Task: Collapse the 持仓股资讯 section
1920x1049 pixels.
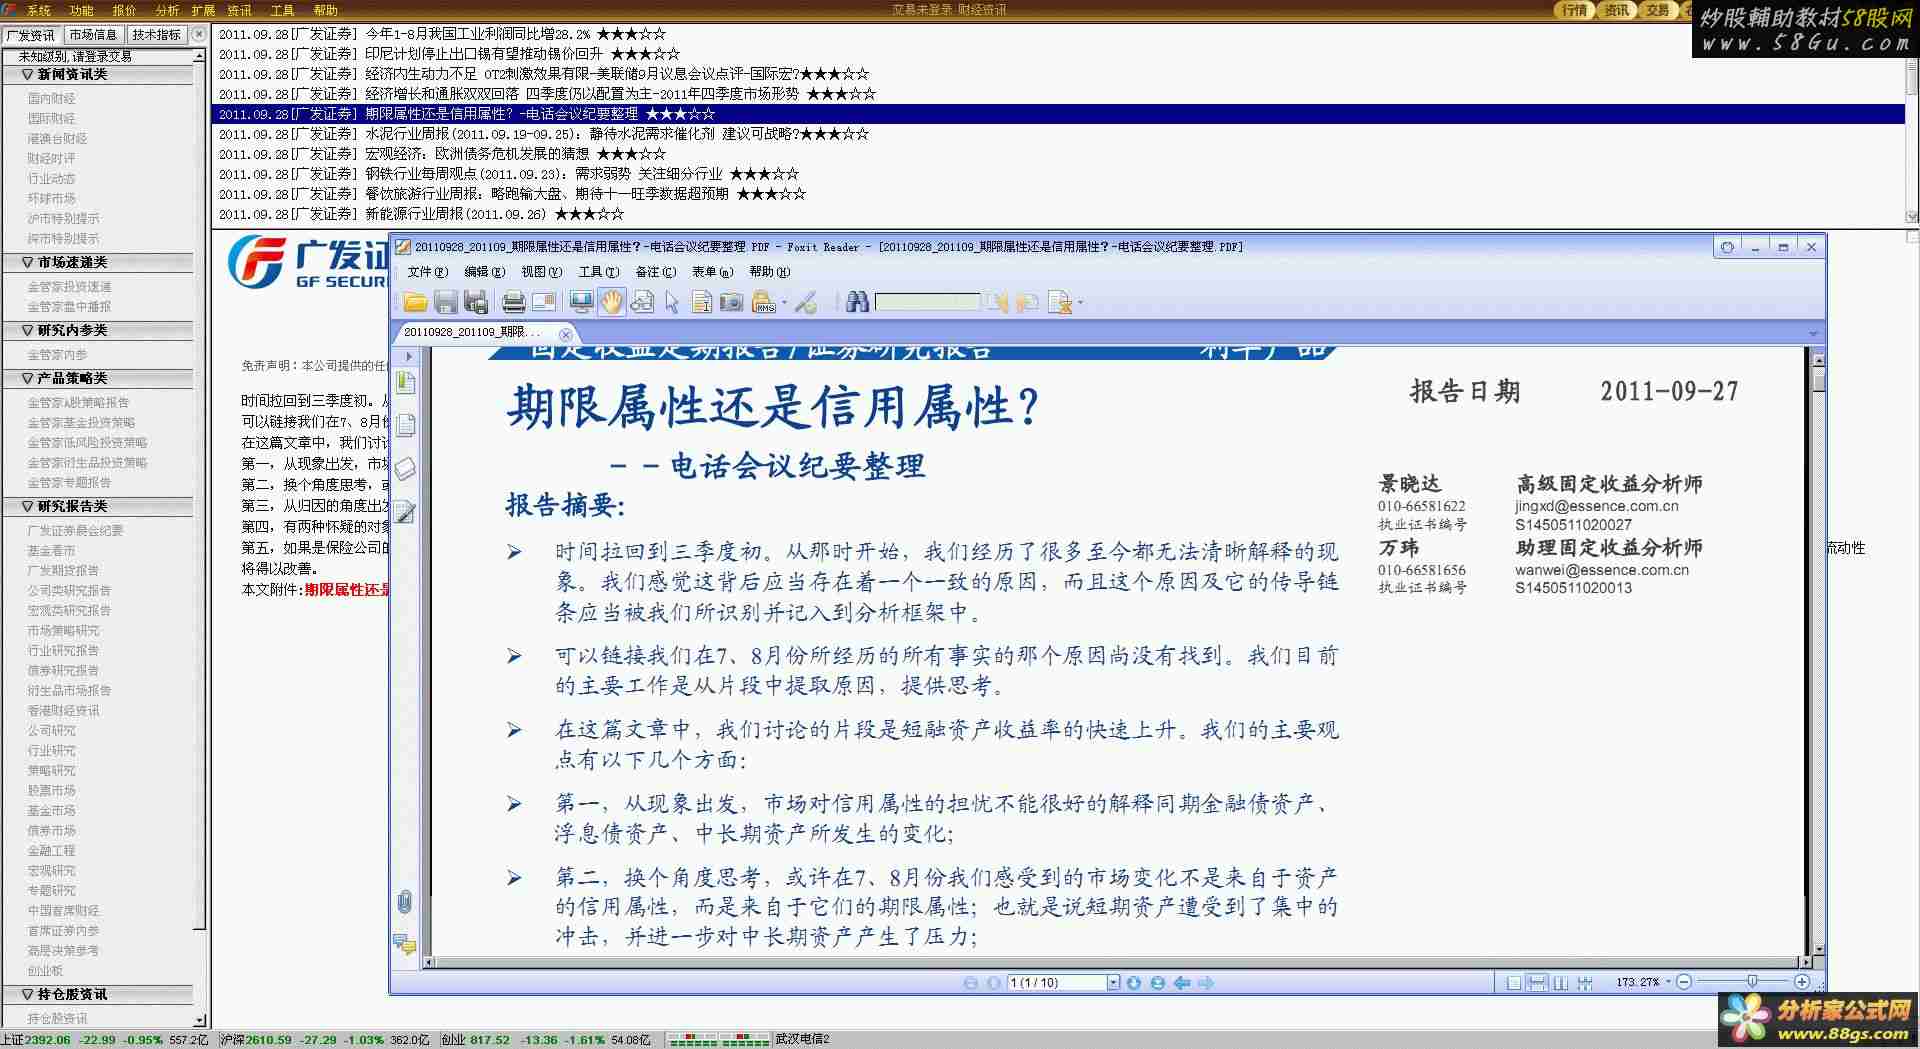Action: point(27,994)
